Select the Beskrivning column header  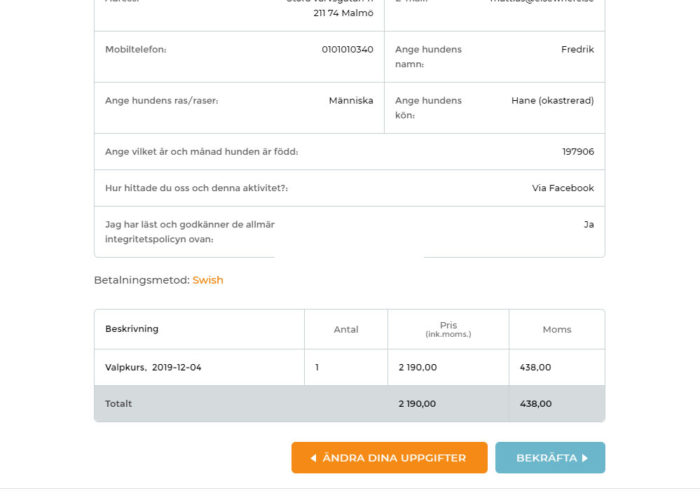pos(132,329)
